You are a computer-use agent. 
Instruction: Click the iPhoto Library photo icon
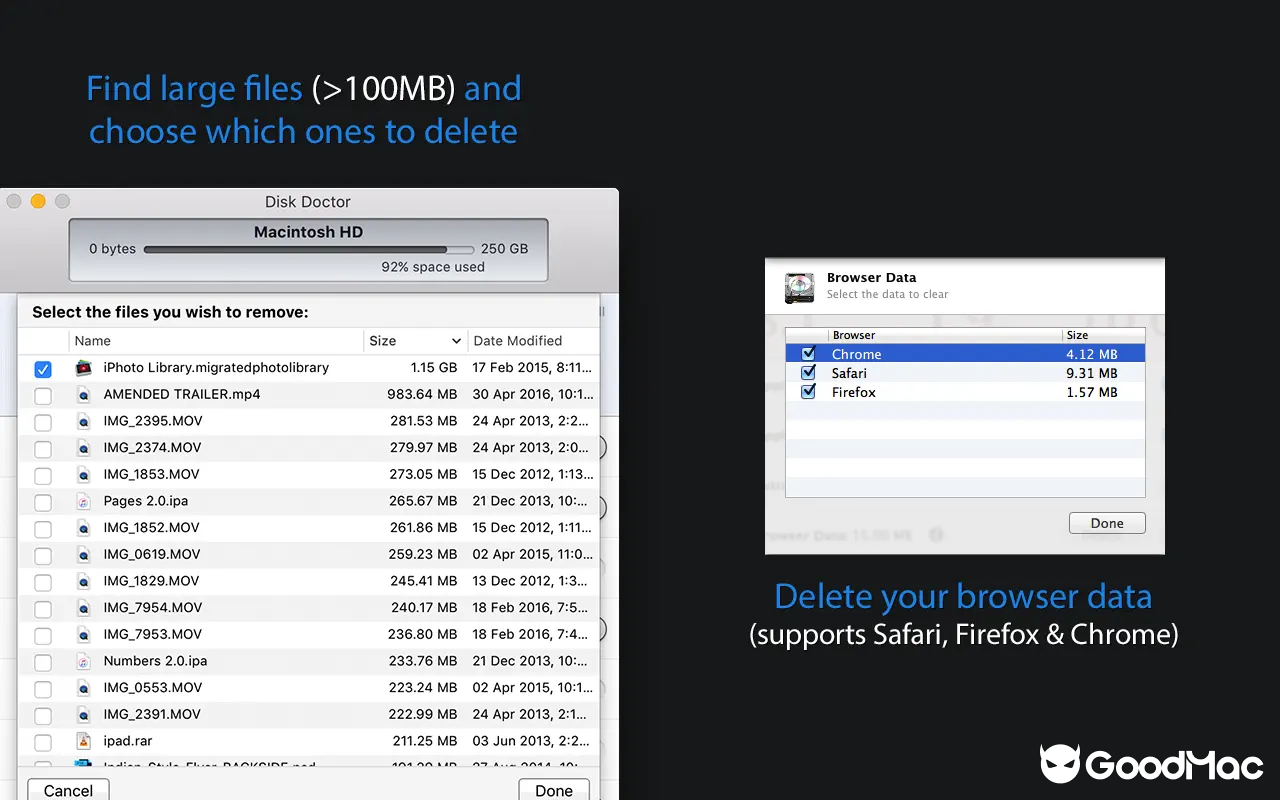[x=83, y=368]
